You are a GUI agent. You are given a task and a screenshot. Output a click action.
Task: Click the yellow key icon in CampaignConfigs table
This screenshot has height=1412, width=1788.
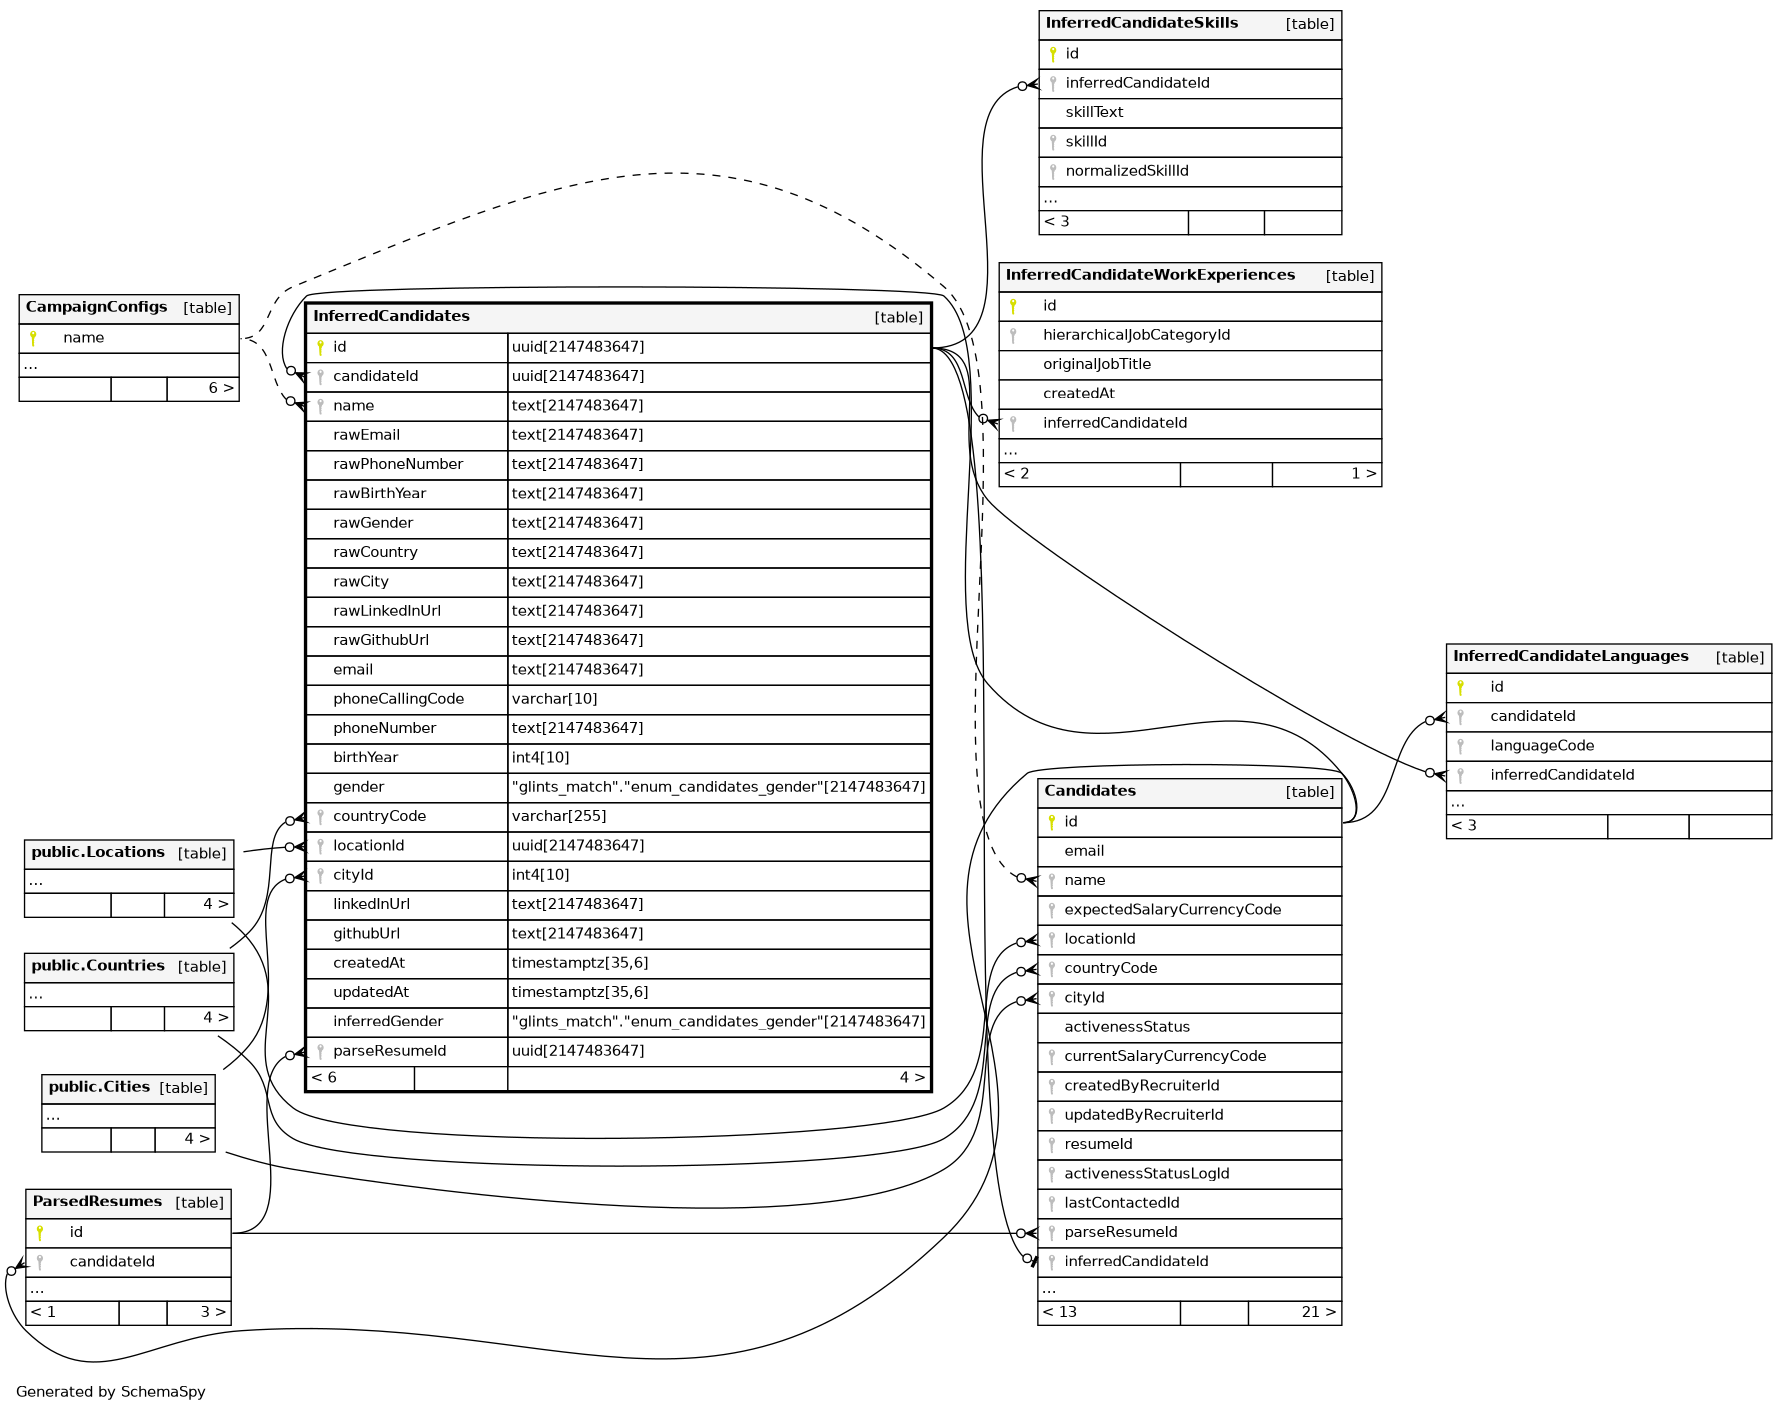(x=33, y=339)
